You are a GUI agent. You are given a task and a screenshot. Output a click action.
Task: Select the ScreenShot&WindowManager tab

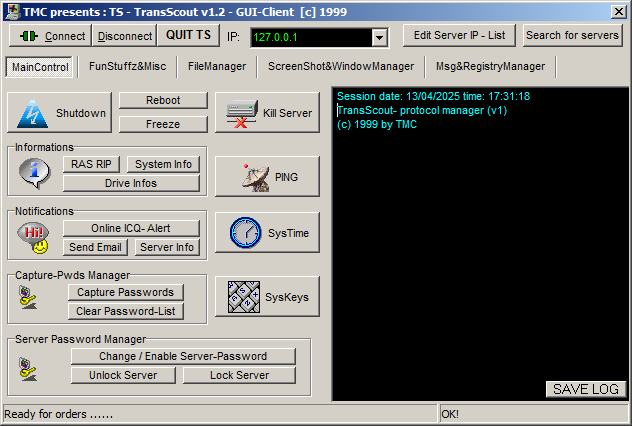(x=340, y=67)
